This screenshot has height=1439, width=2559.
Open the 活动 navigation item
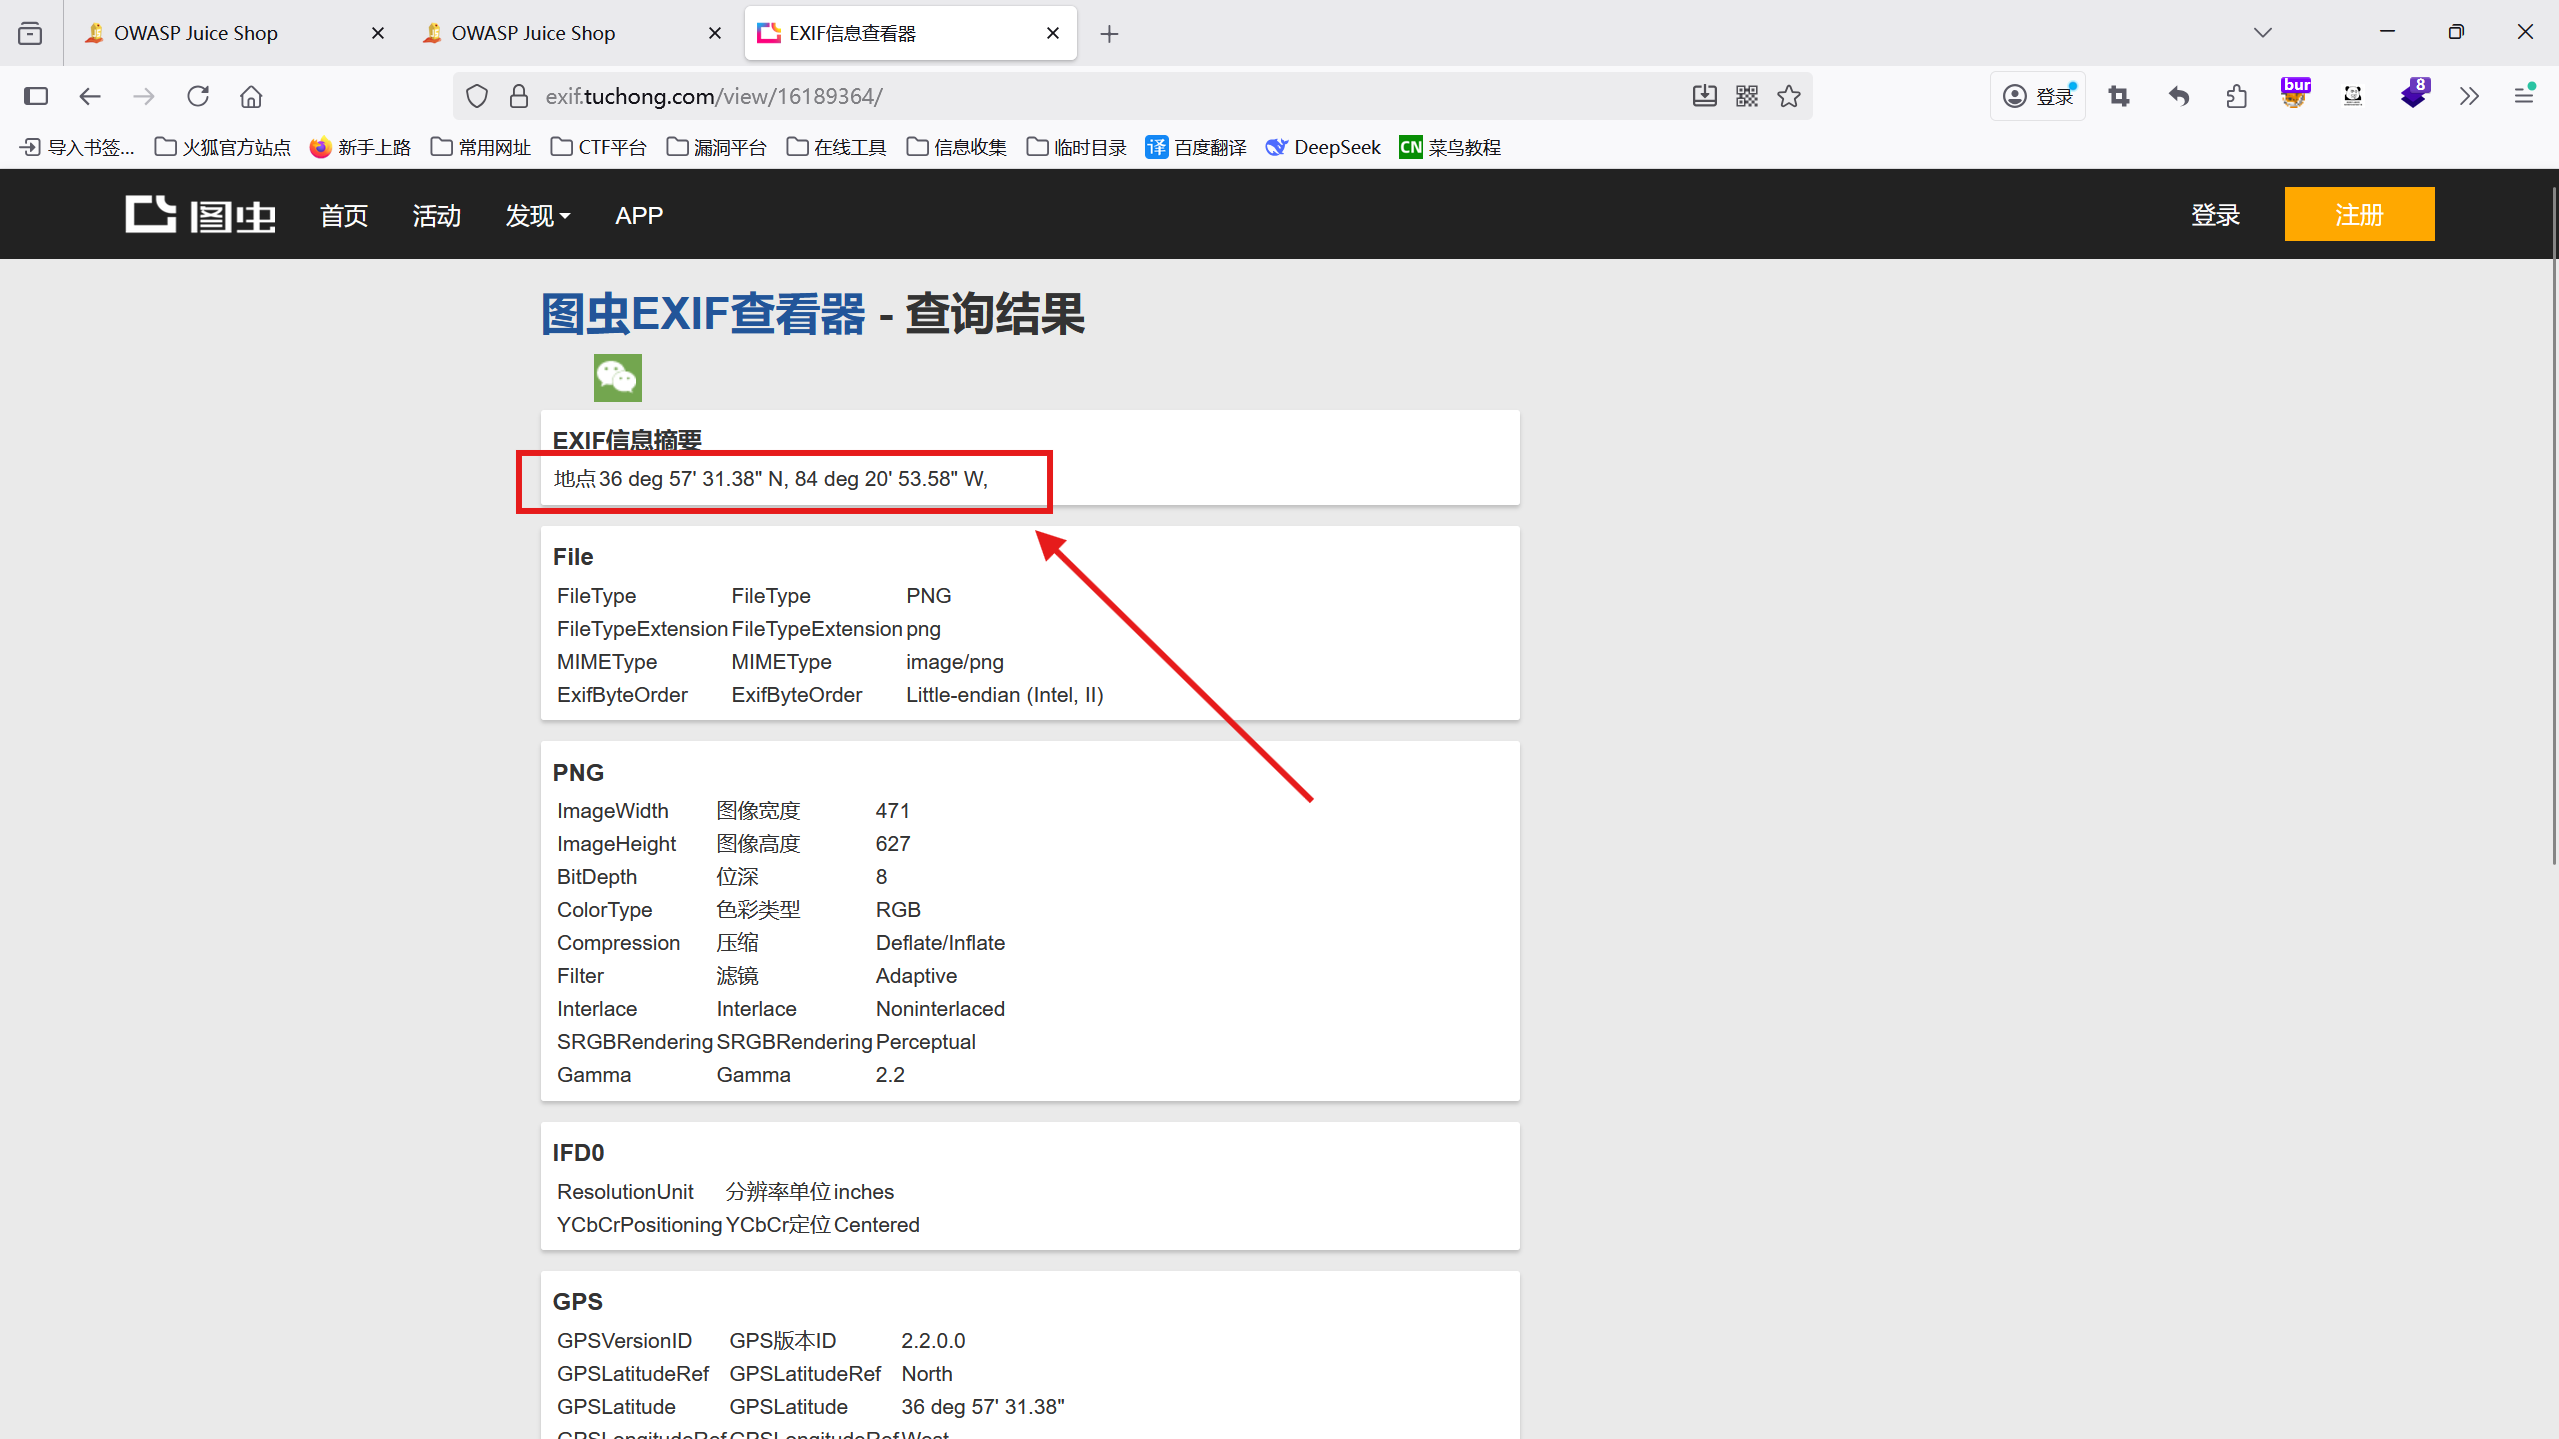[x=437, y=215]
